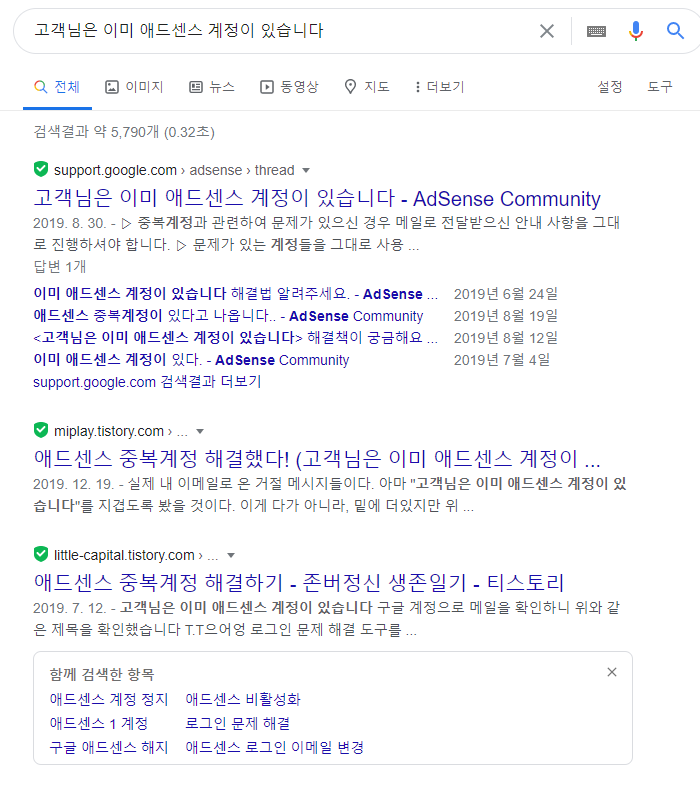Open result 애드센스 중복계정 해결하기 - 존버정신 생존일기
Image resolution: width=700 pixels, height=785 pixels.
[x=299, y=582]
